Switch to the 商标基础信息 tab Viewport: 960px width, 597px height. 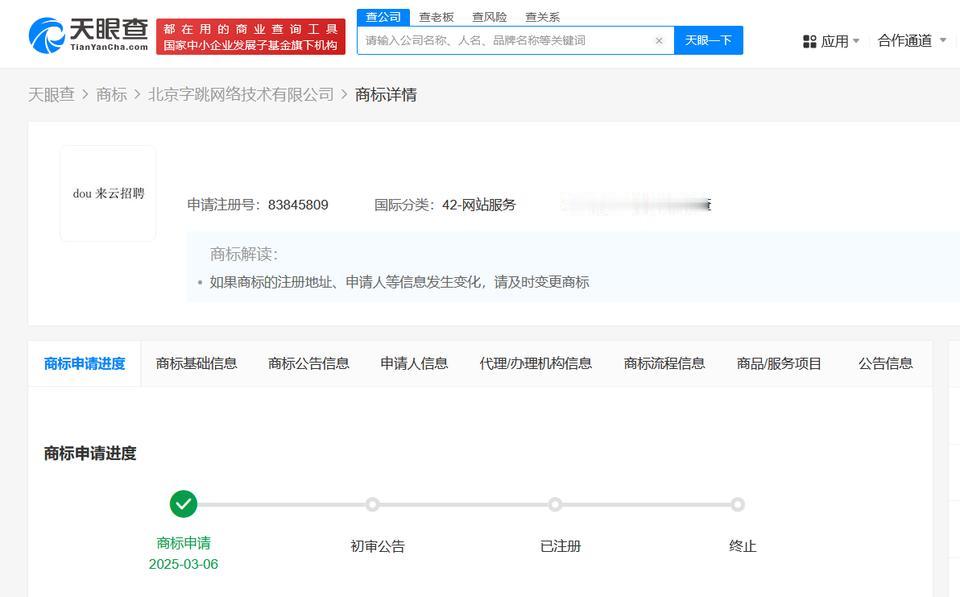(x=197, y=364)
